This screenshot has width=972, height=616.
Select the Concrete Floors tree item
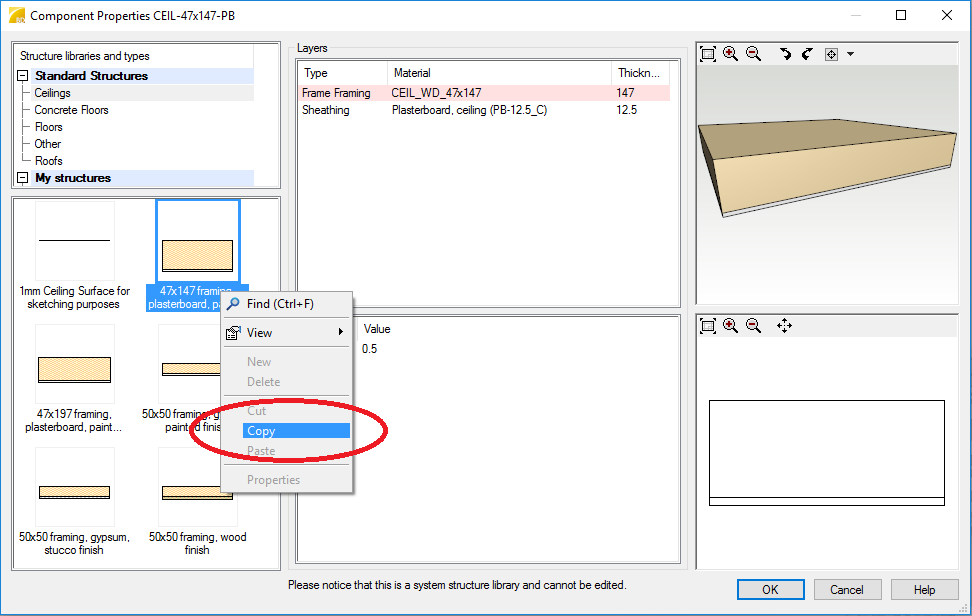point(71,110)
